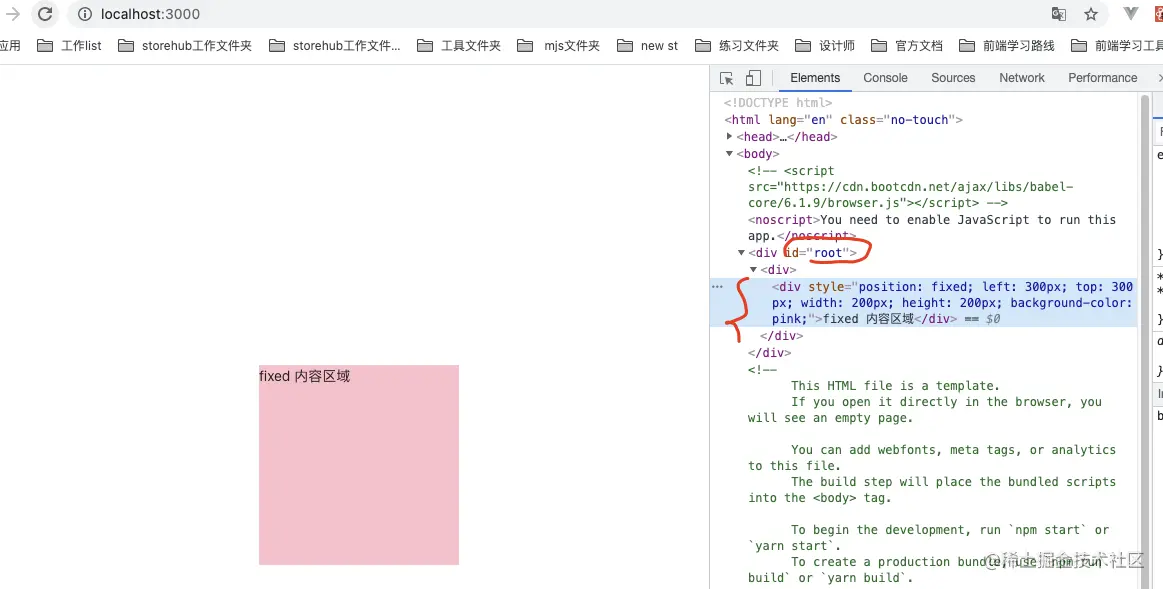This screenshot has height=589, width=1163.
Task: Switch to the Performance tab
Action: tap(1102, 78)
